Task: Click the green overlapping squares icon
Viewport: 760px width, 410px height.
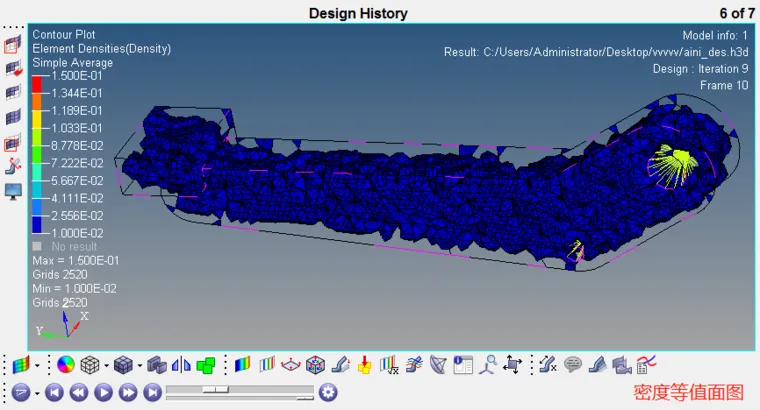Action: (206, 364)
